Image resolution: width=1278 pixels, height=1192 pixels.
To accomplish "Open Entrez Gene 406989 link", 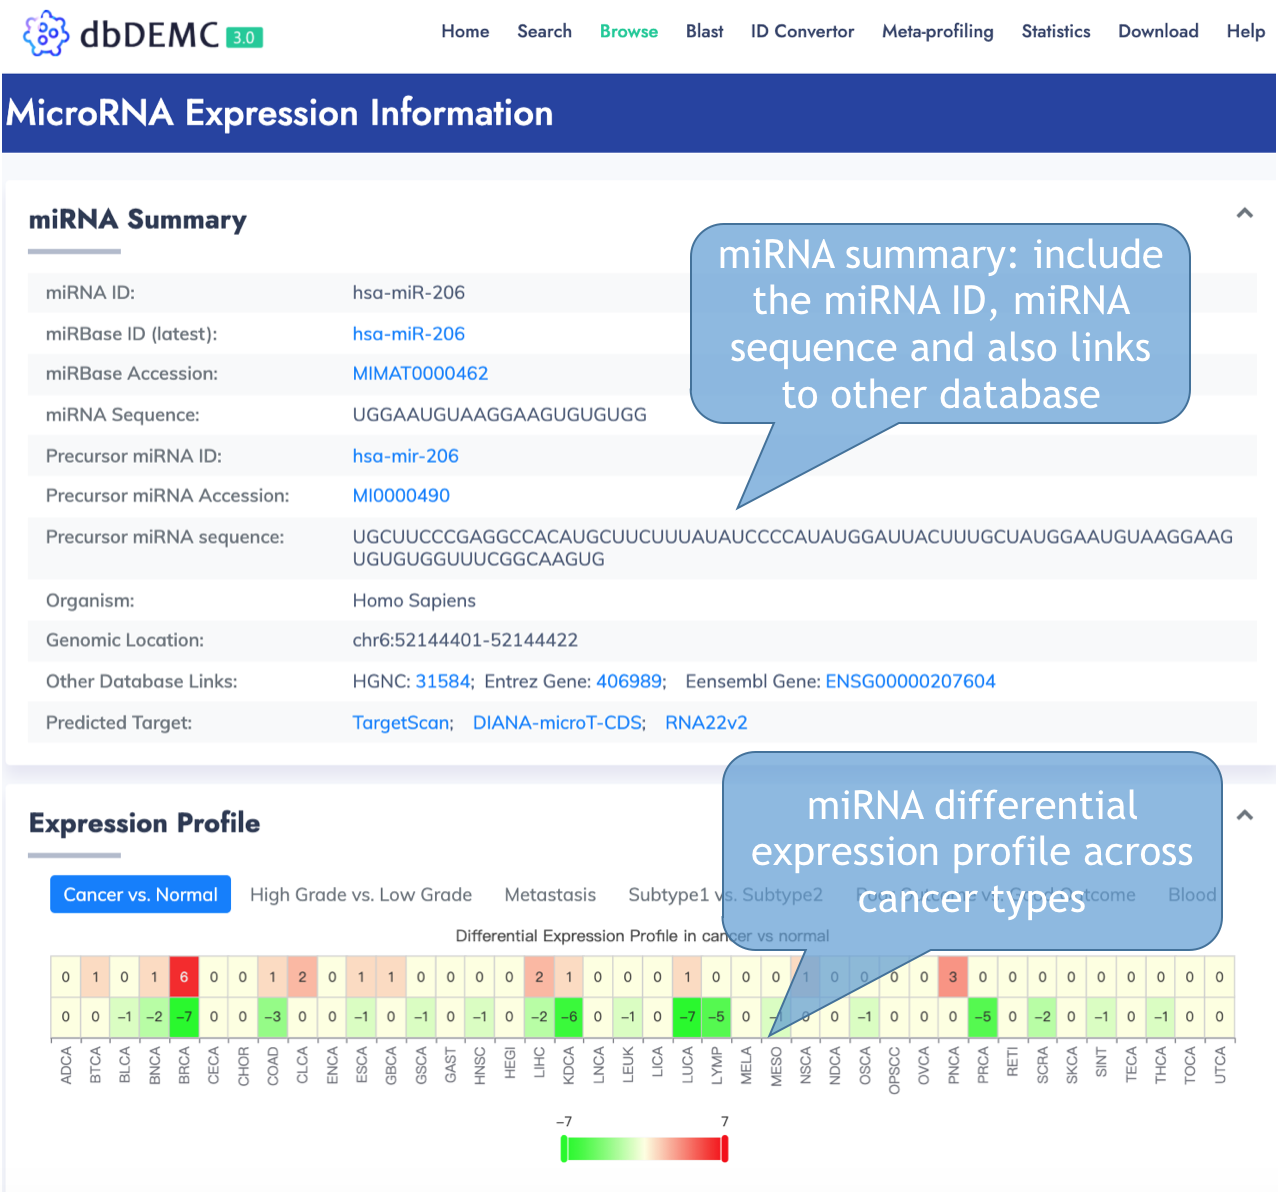I will [629, 681].
